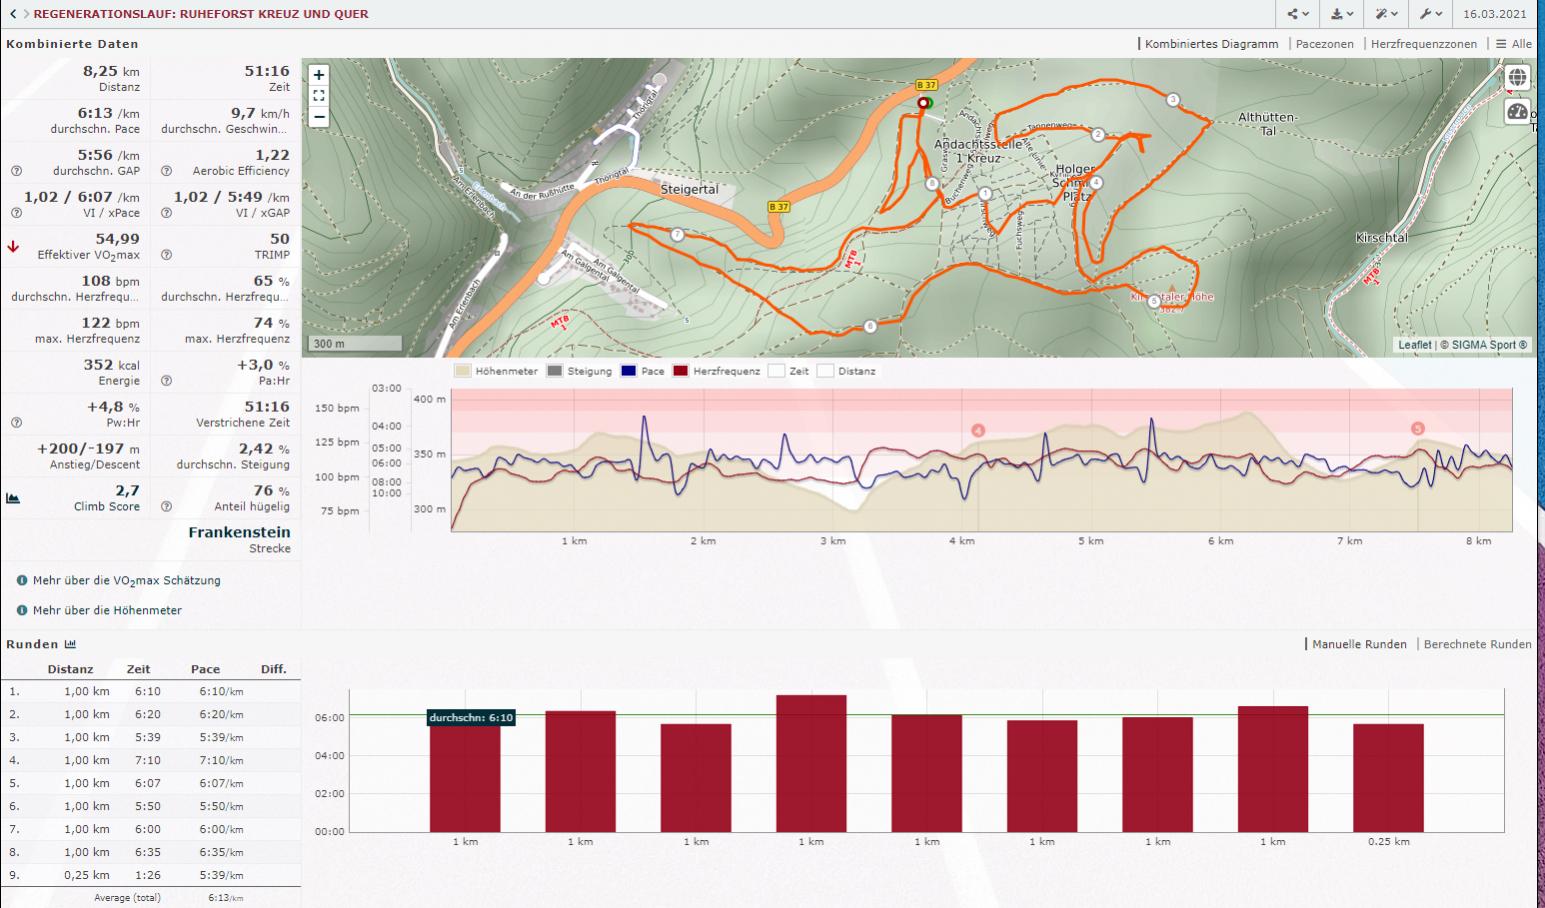Click the help icon beside Aerobic Efficiency
The image size is (1545, 908).
(x=167, y=171)
